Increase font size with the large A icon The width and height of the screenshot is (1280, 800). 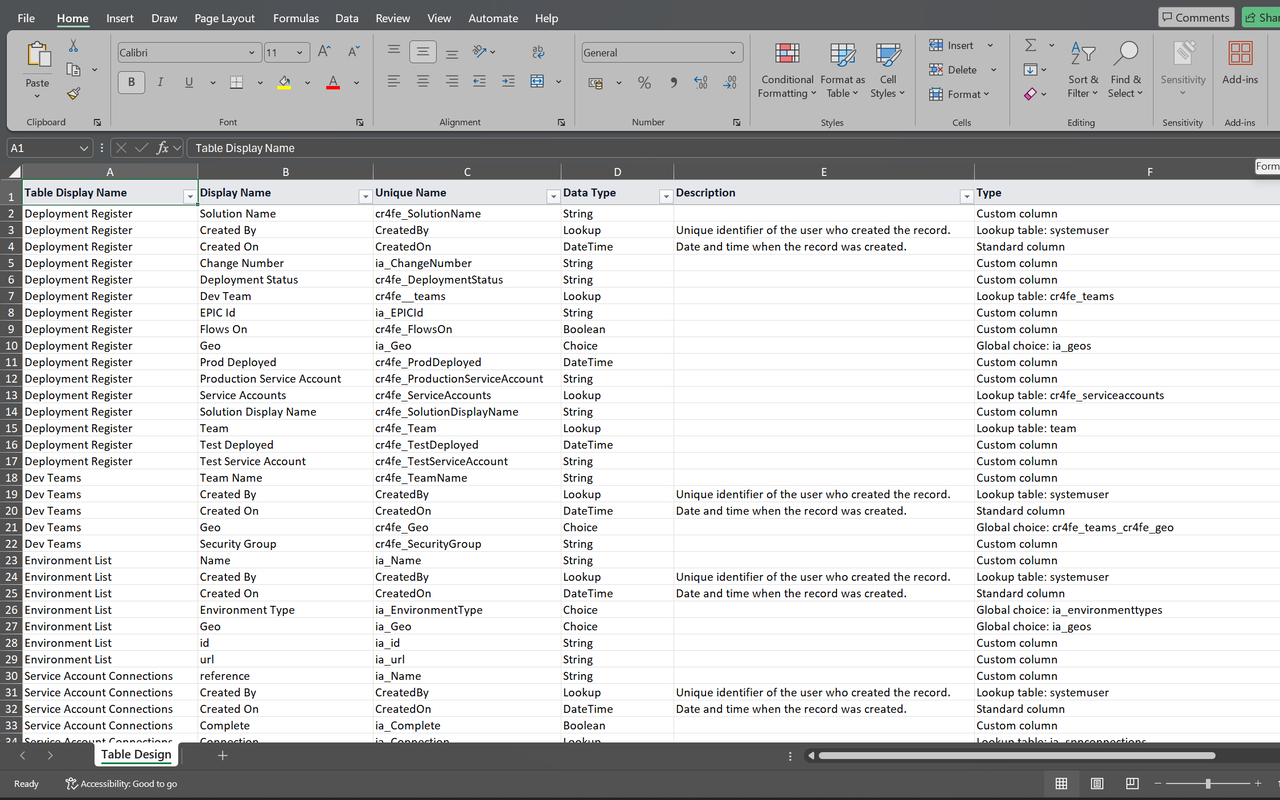pos(324,52)
